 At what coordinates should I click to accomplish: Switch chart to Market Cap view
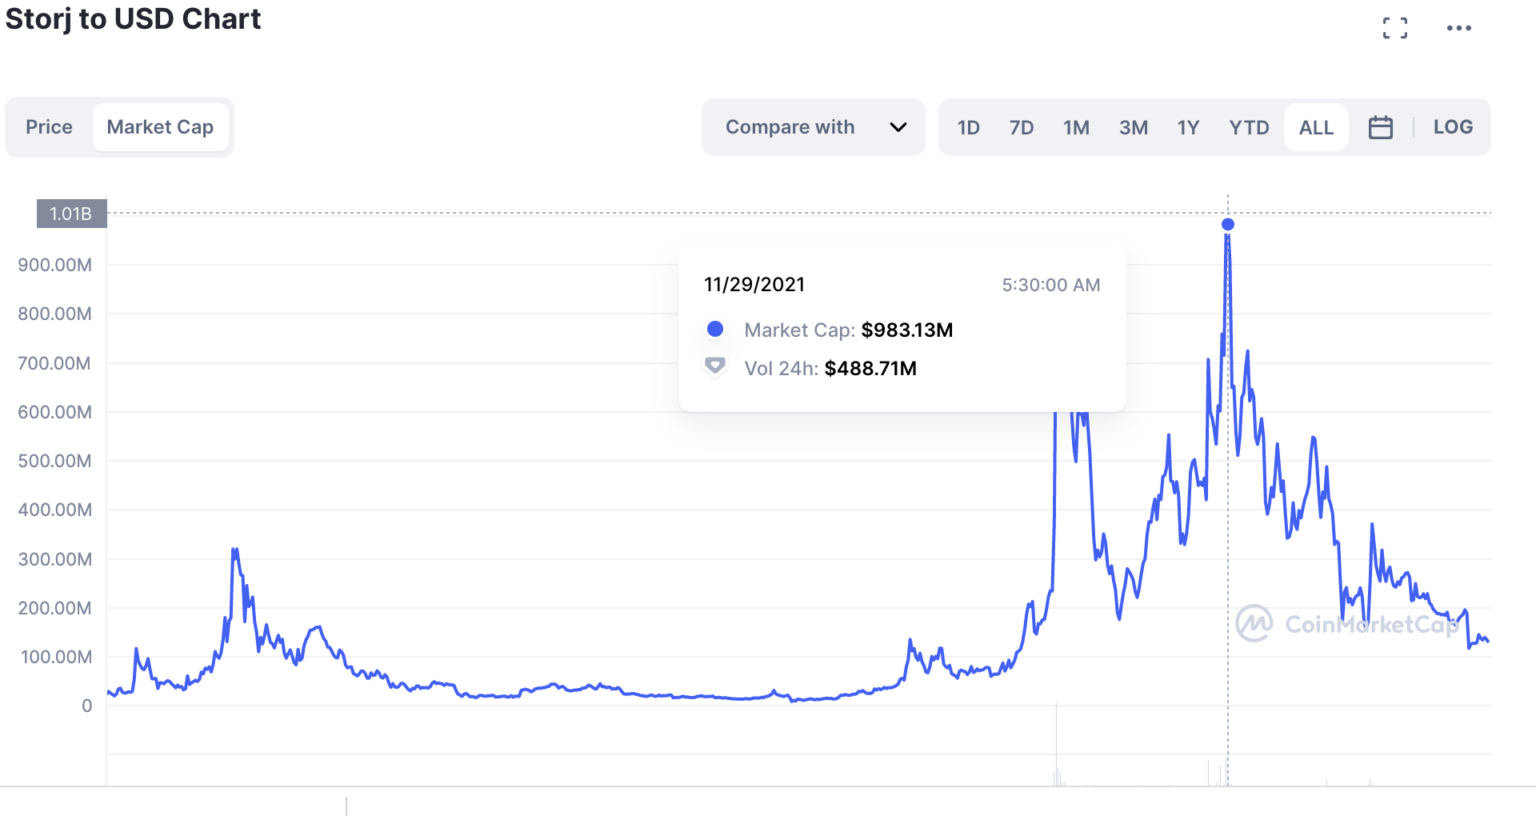[160, 127]
